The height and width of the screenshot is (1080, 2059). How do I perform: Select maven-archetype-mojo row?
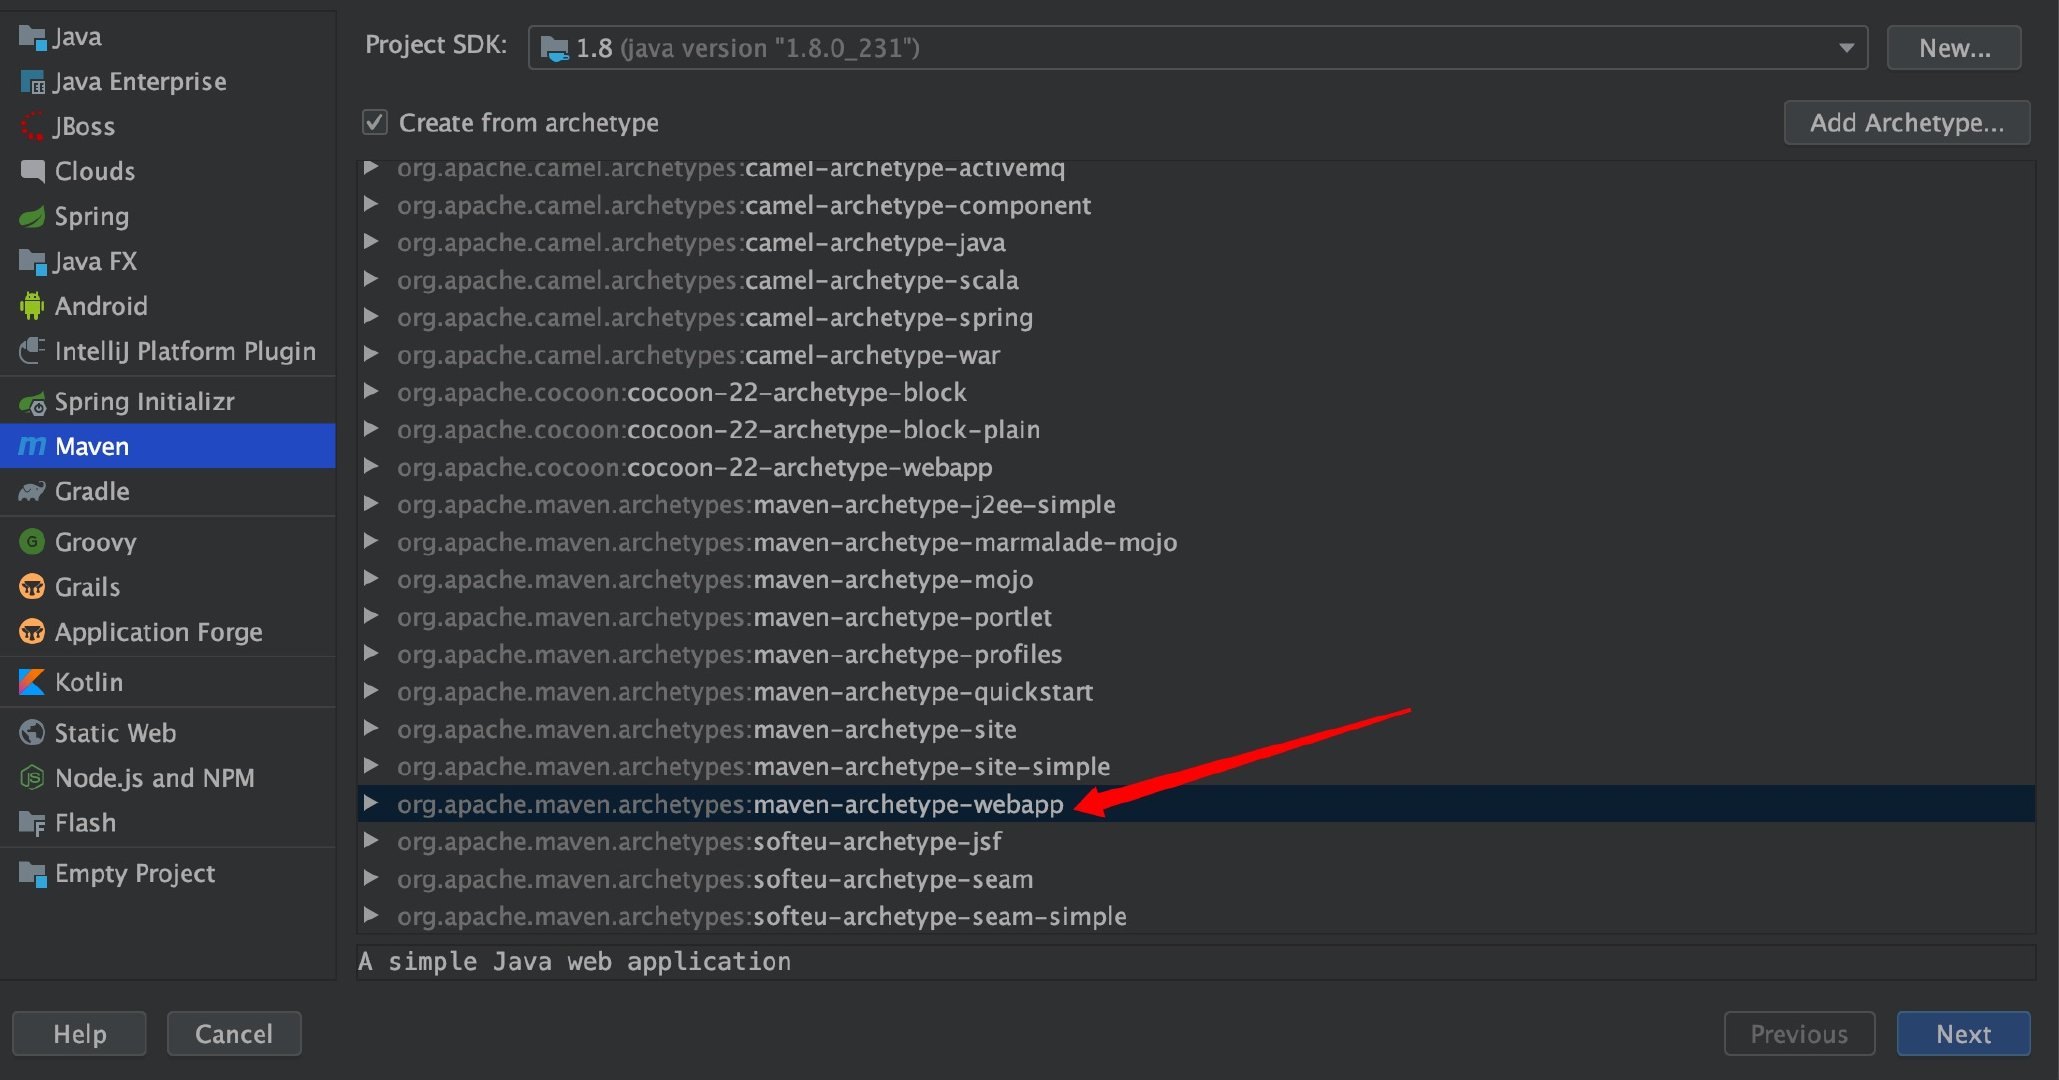coord(1196,579)
